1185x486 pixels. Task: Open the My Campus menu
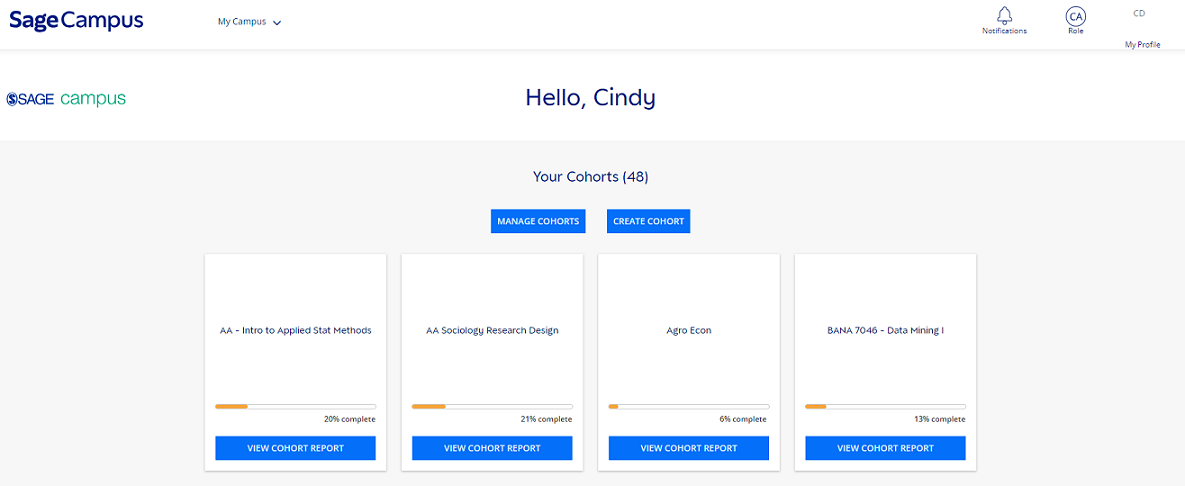(x=249, y=22)
